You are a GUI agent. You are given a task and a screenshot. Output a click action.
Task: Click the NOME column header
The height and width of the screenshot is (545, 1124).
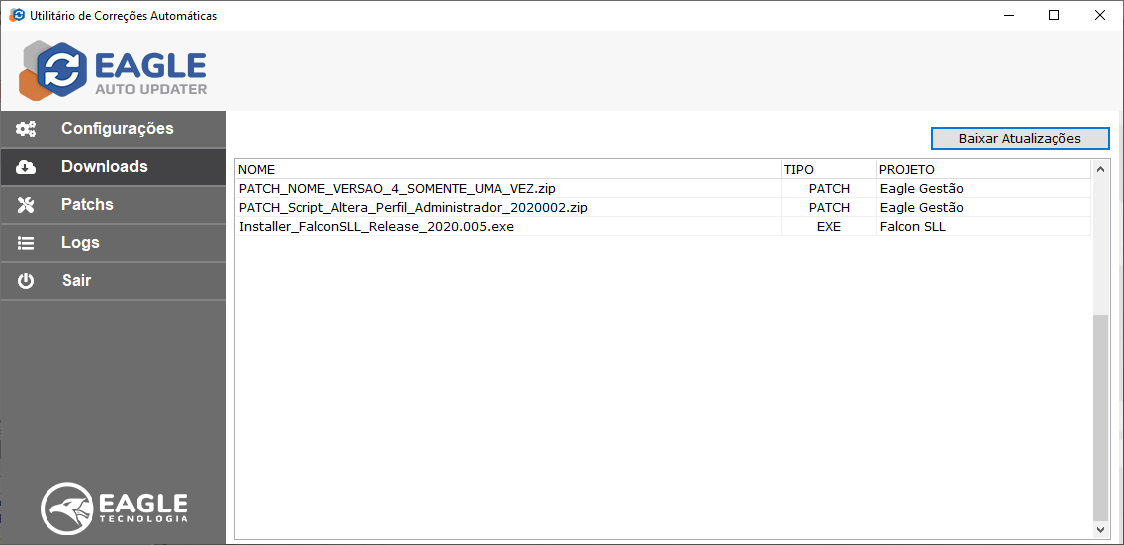[508, 169]
